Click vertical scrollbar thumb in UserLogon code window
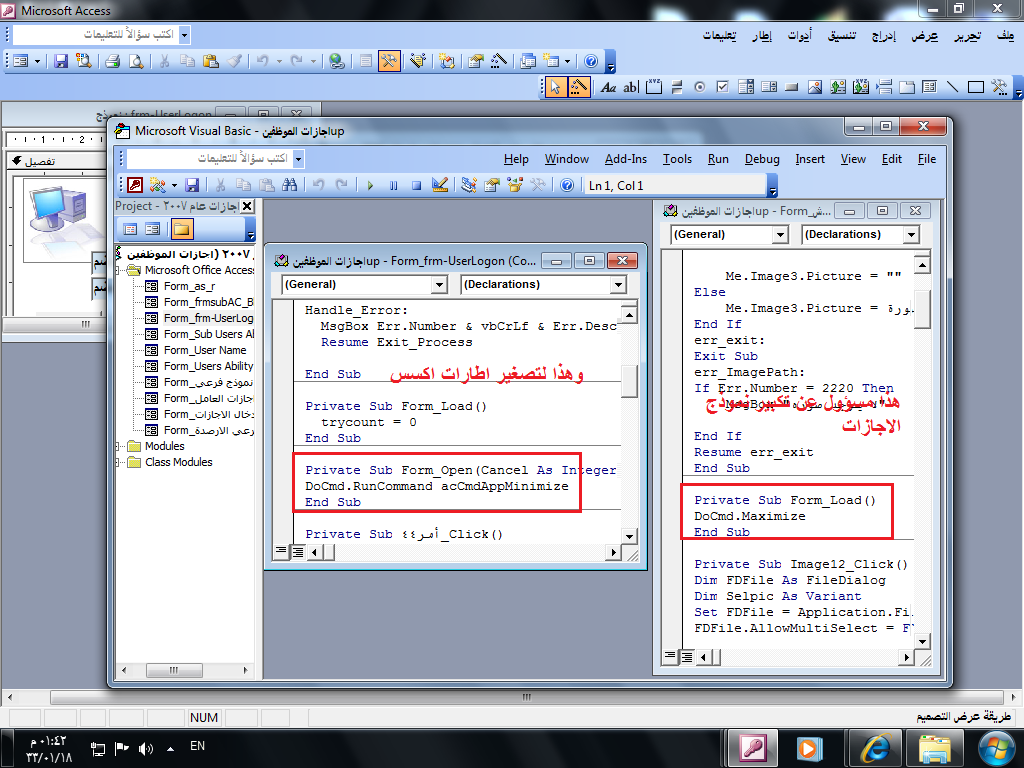This screenshot has width=1024, height=768. tap(629, 381)
